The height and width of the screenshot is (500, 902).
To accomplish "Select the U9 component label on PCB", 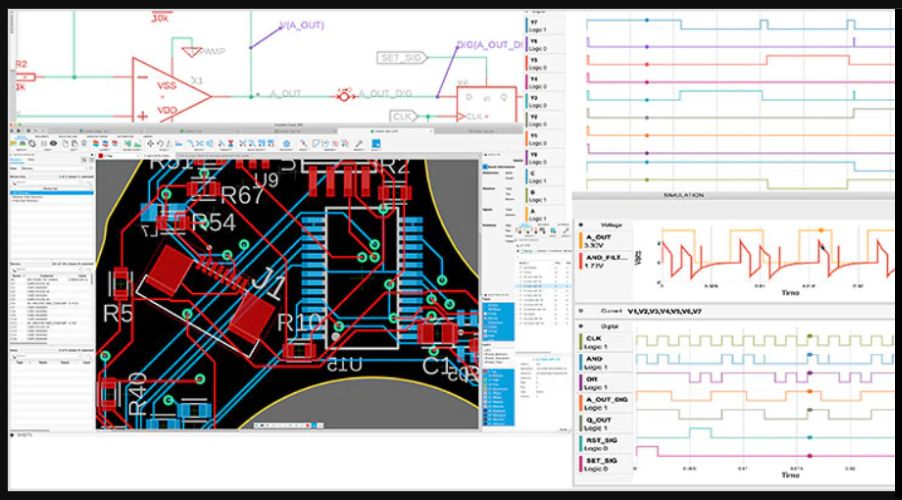I will click(266, 180).
